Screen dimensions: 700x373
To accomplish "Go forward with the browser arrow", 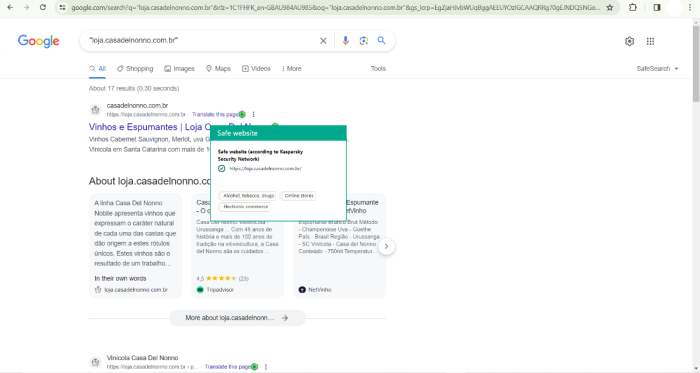I will [x=26, y=8].
